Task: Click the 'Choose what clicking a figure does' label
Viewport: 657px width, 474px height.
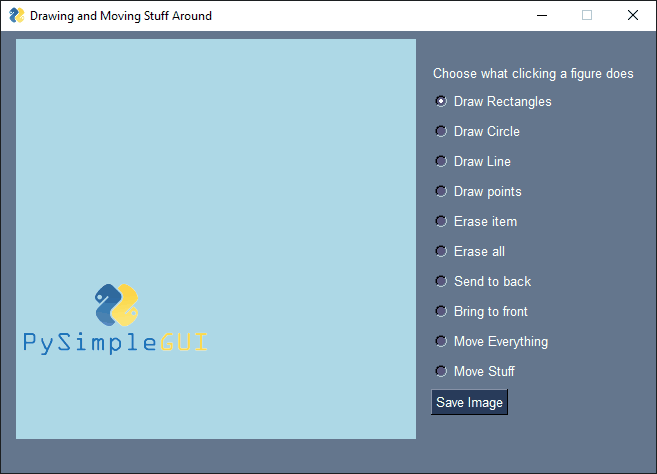Action: [533, 73]
